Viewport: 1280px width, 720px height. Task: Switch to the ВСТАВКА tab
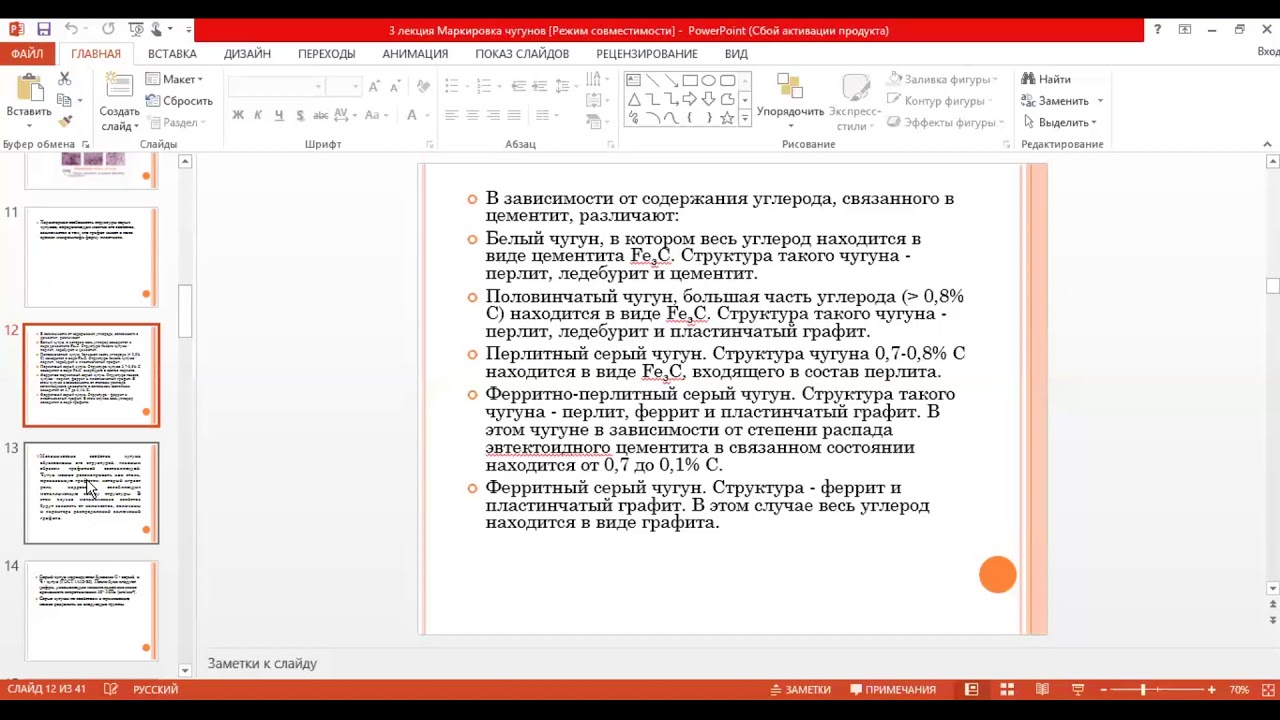pyautogui.click(x=172, y=53)
